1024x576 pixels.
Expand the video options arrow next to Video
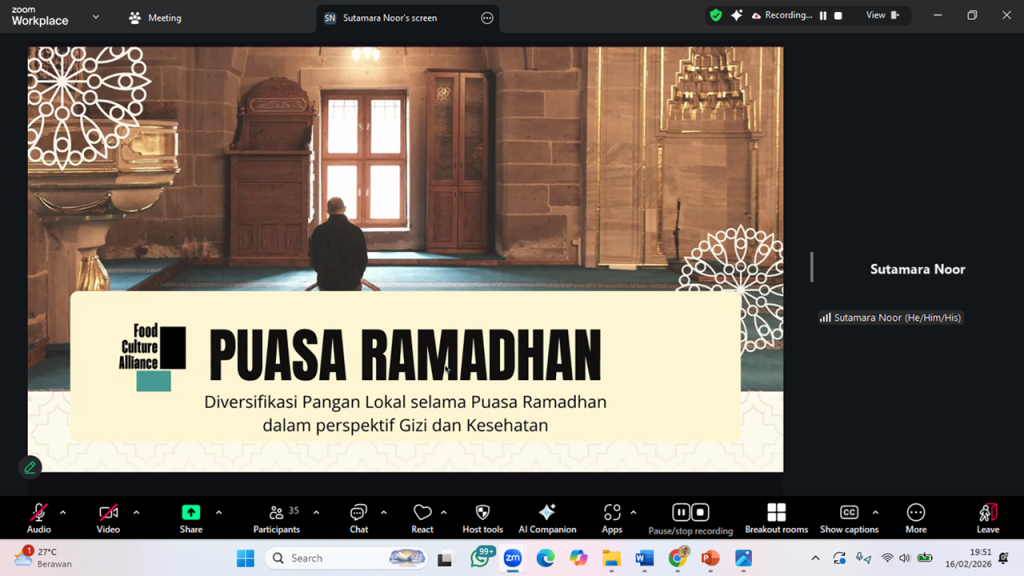pos(136,513)
